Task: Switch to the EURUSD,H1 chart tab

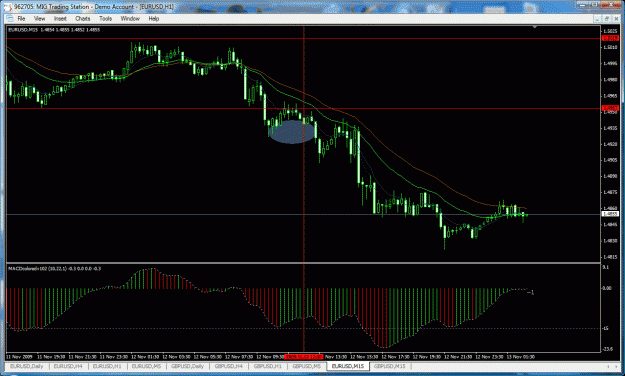Action: pyautogui.click(x=107, y=366)
